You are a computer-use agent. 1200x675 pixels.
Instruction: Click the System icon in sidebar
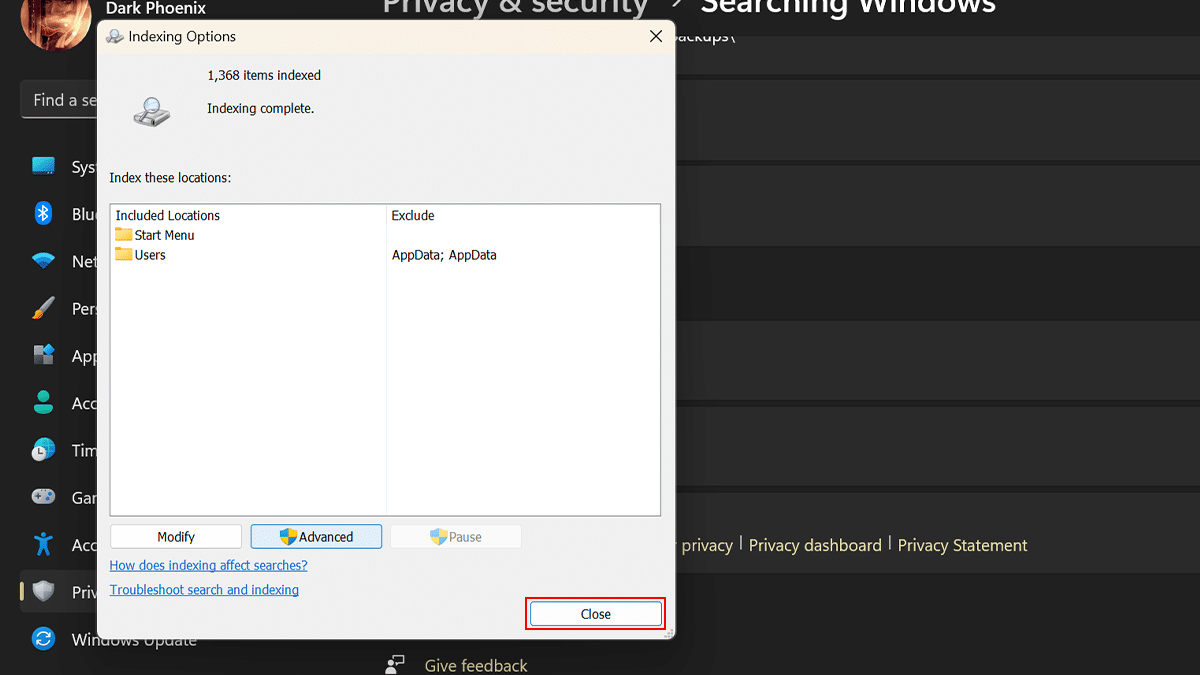coord(43,166)
